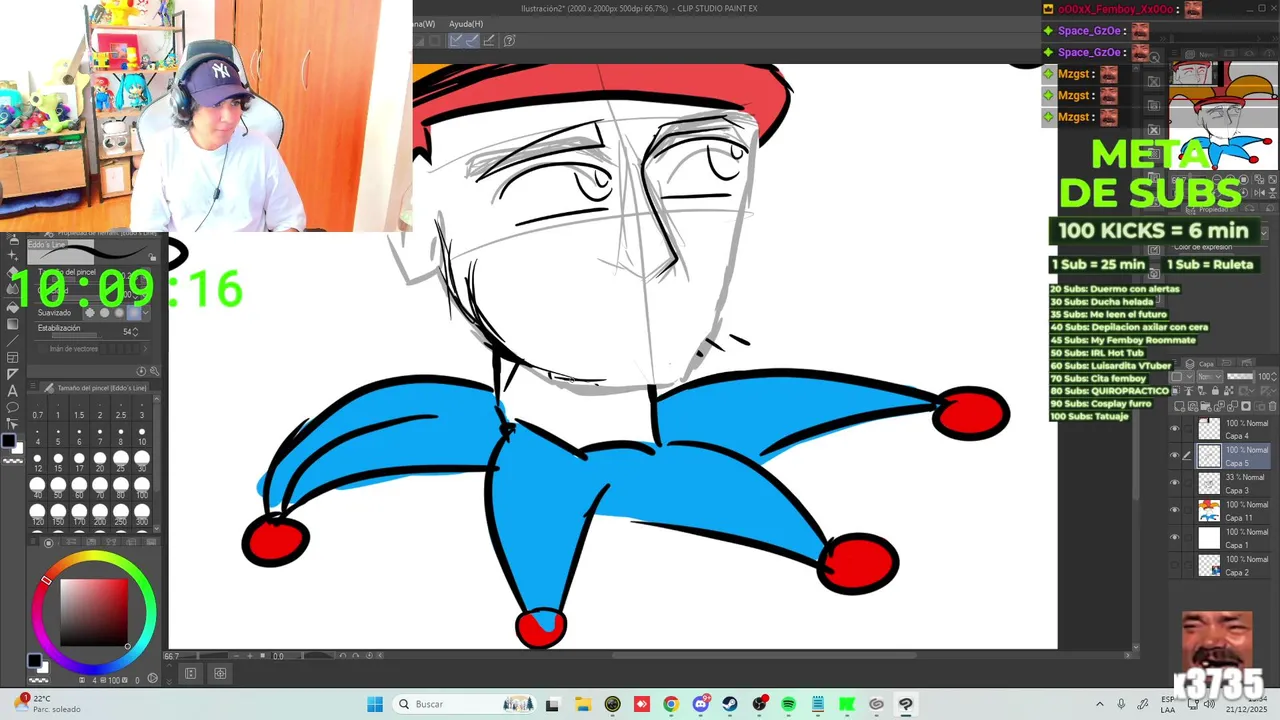Viewport: 1280px width, 720px height.
Task: Expand the Imán de vectores arrow
Action: (x=145, y=349)
